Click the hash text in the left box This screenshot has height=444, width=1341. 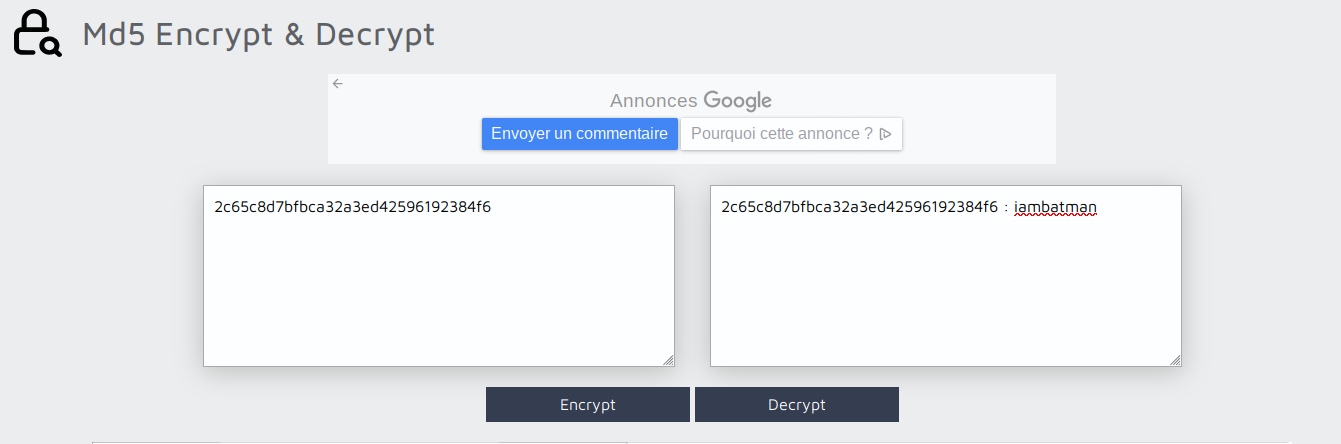pos(352,208)
